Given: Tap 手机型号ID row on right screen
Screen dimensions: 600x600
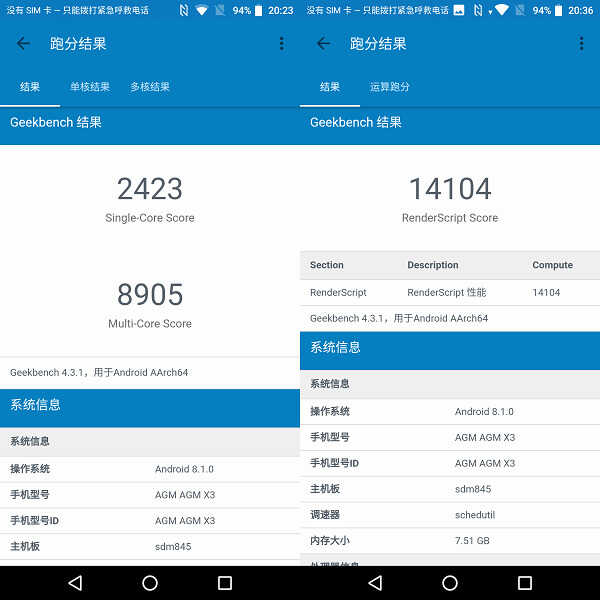Looking at the screenshot, I should [450, 463].
